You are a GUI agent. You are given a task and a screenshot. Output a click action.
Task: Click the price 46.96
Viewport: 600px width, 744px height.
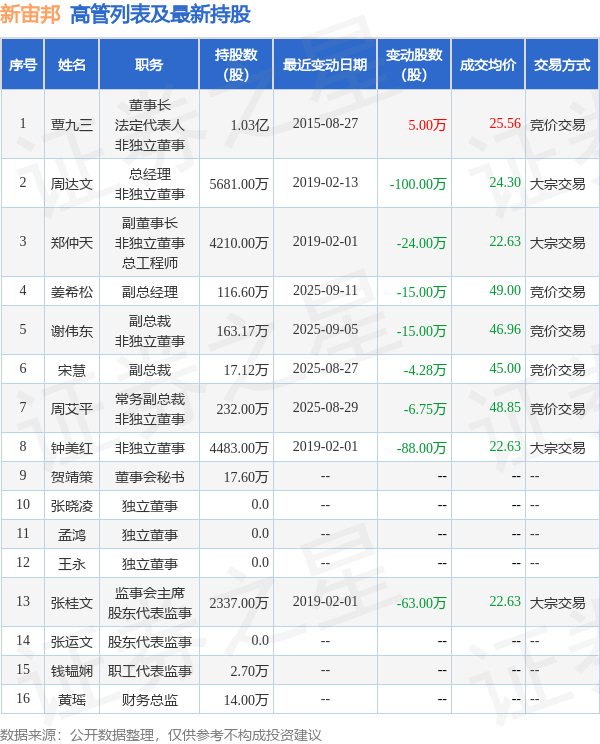click(505, 329)
